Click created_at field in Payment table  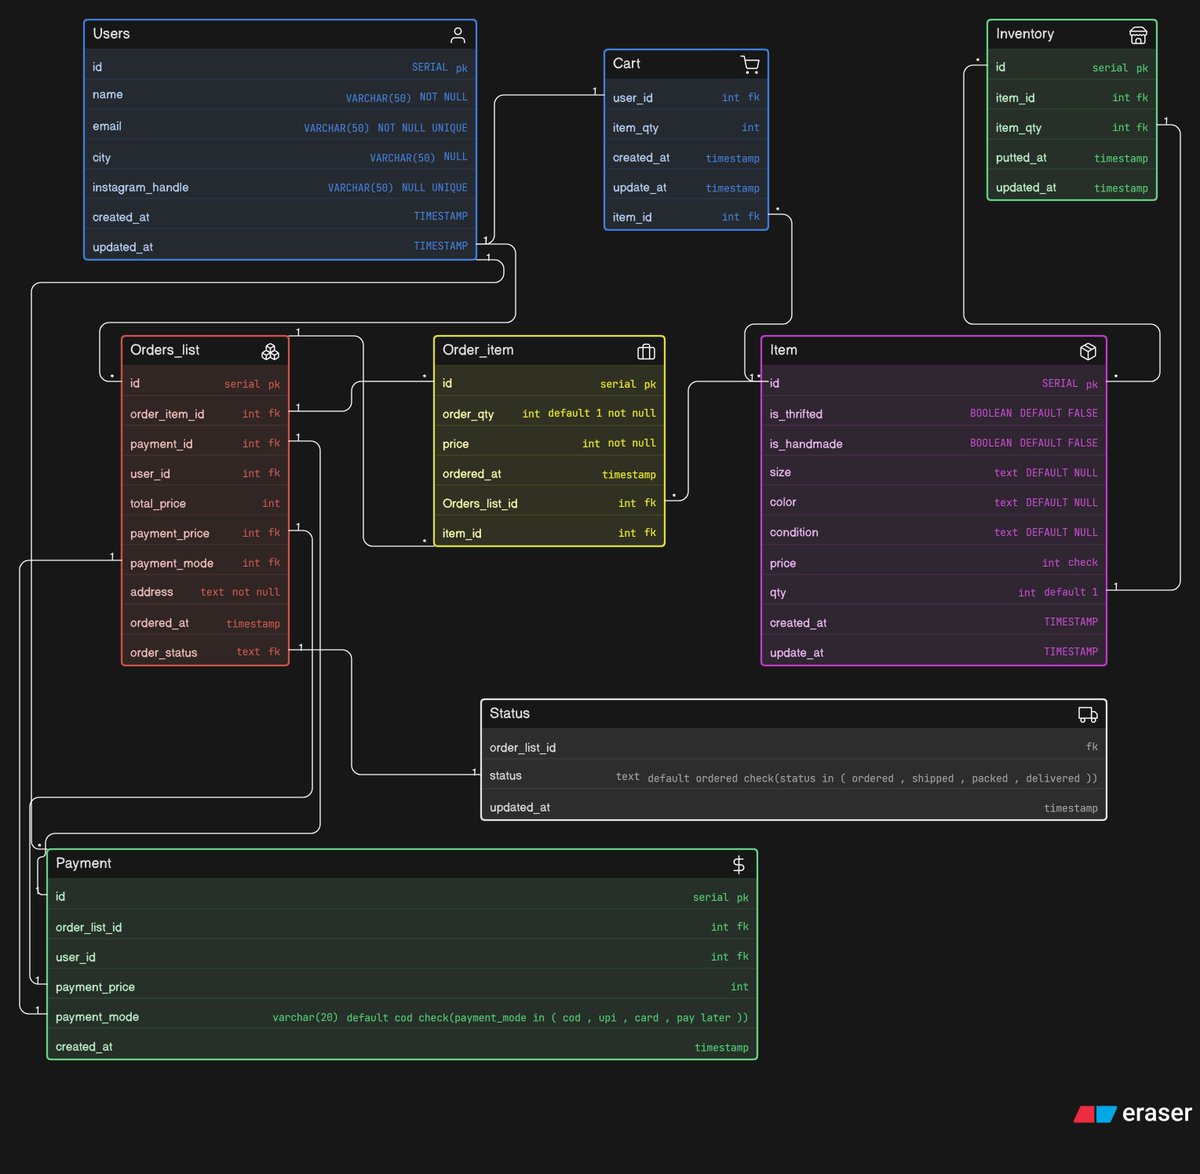coord(402,1046)
